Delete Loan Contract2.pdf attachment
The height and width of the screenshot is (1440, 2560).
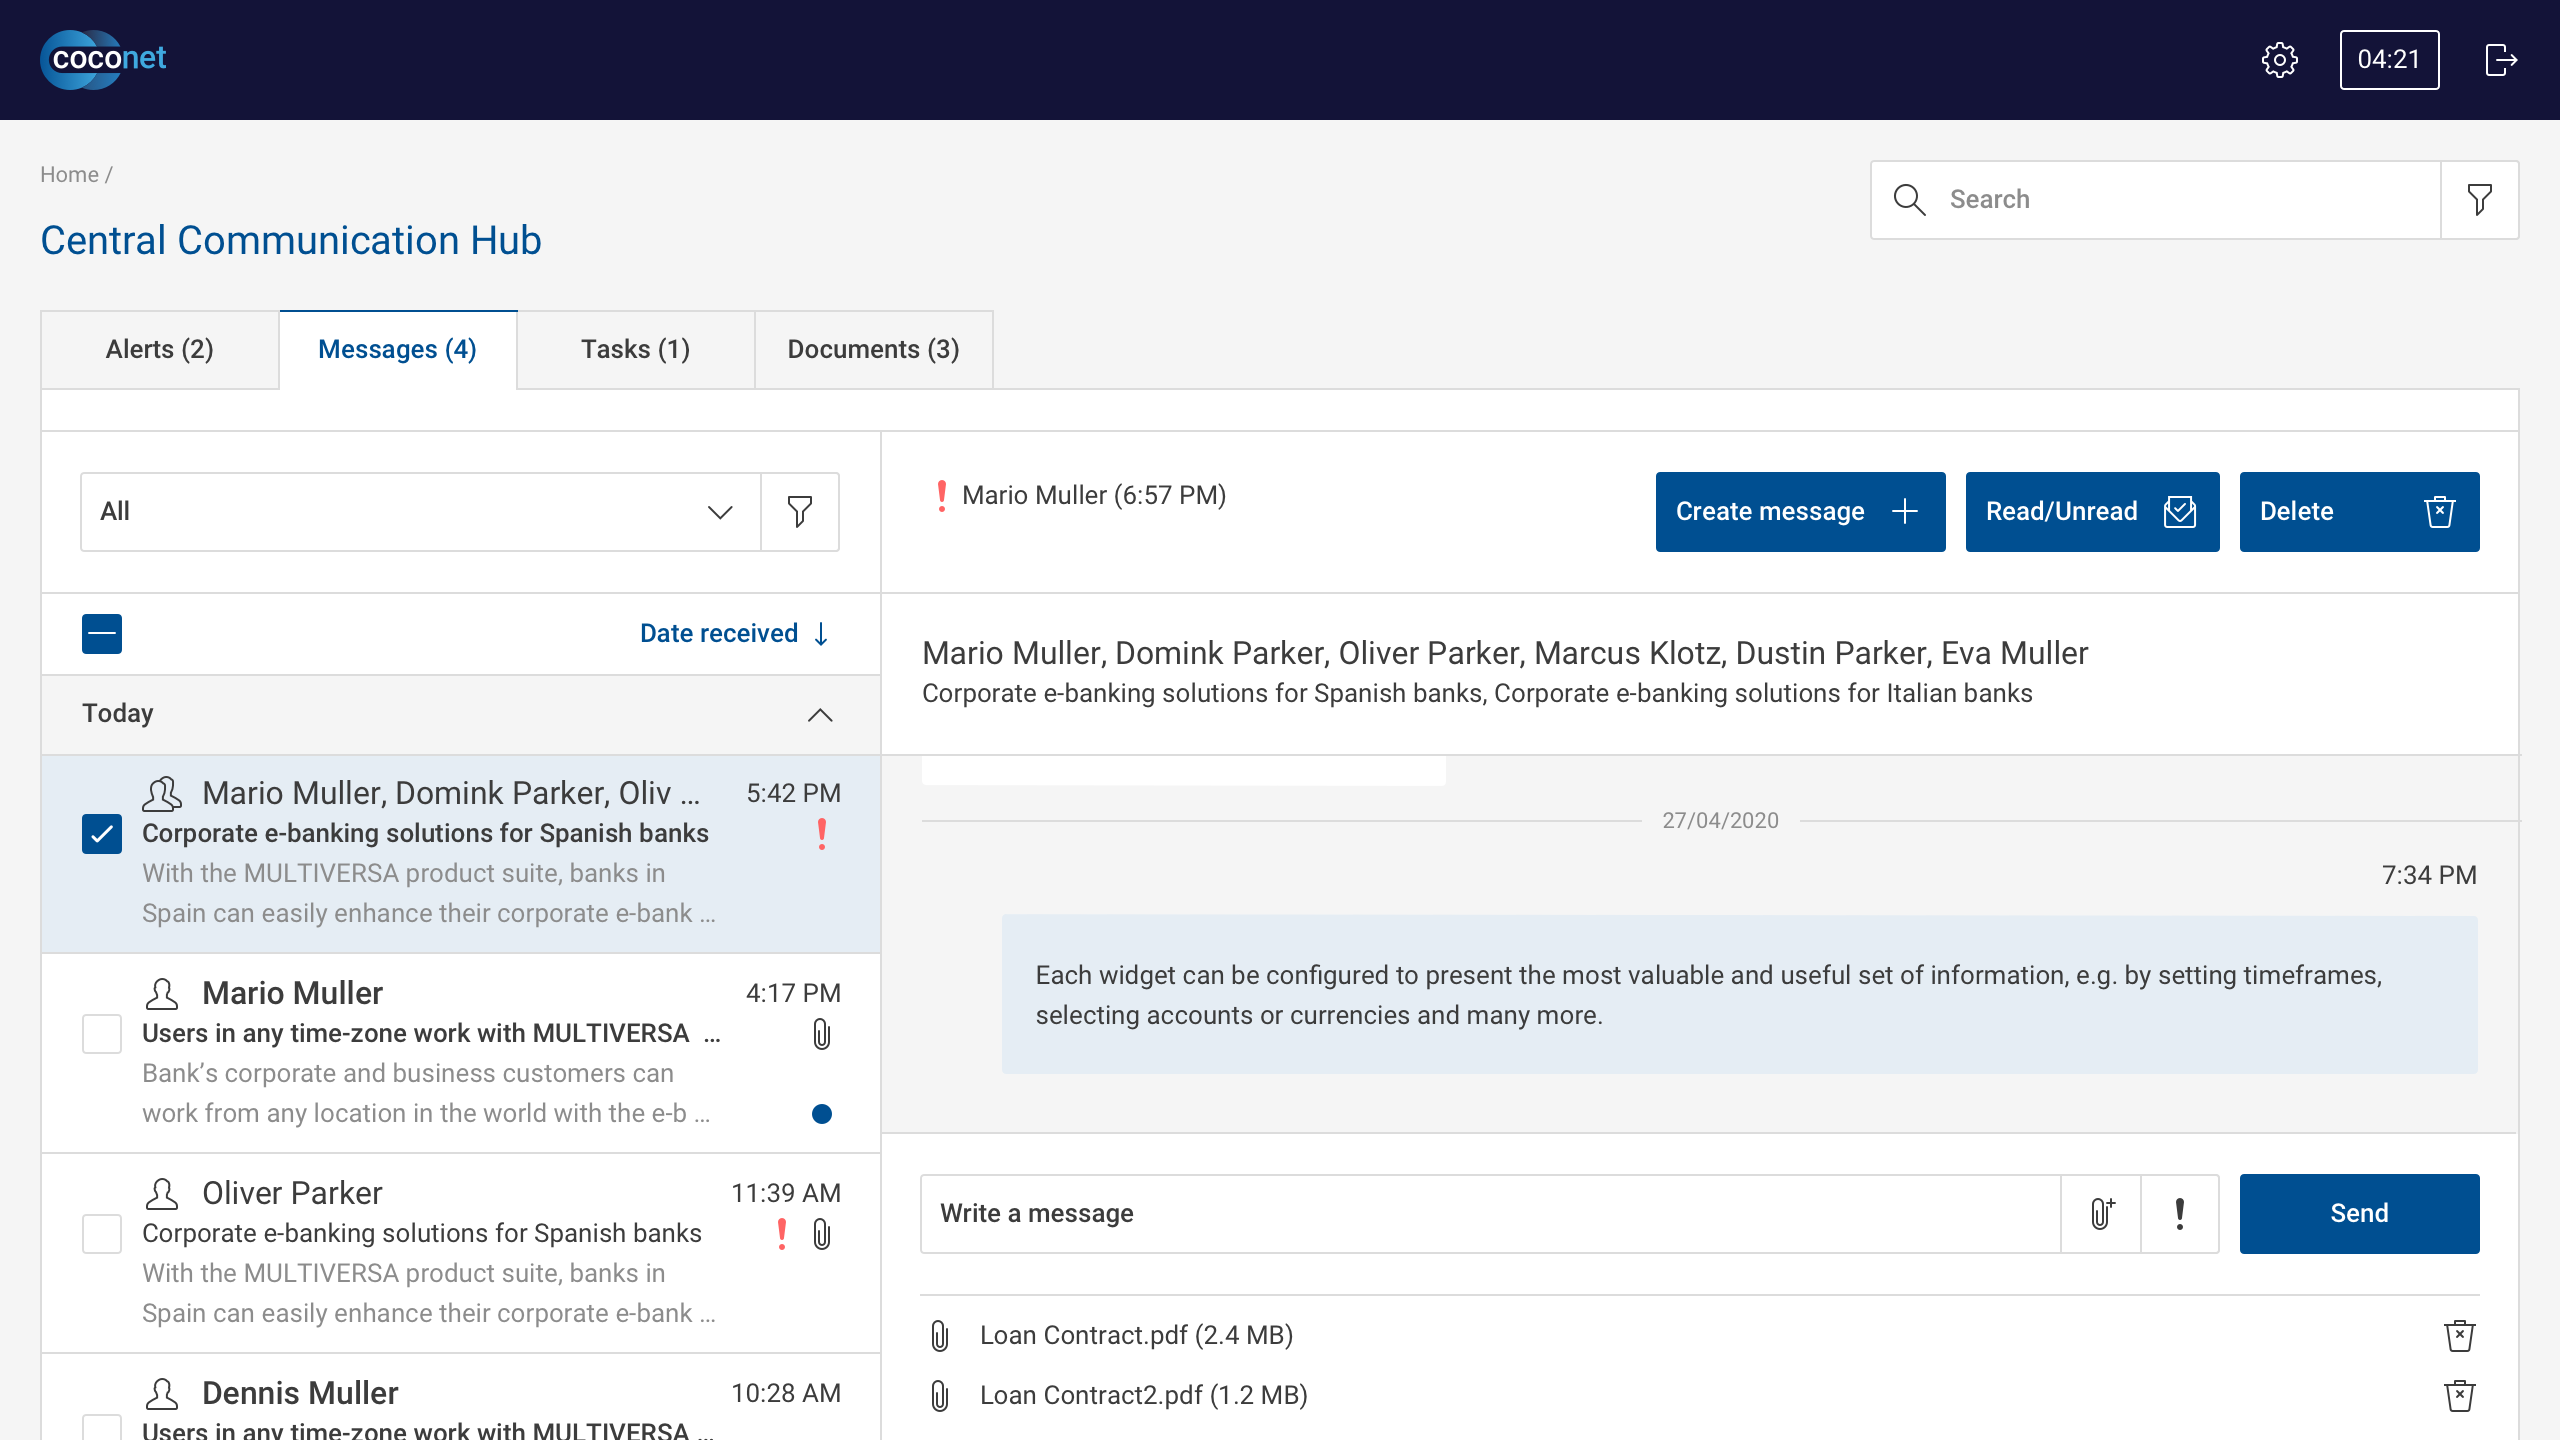pos(2459,1395)
